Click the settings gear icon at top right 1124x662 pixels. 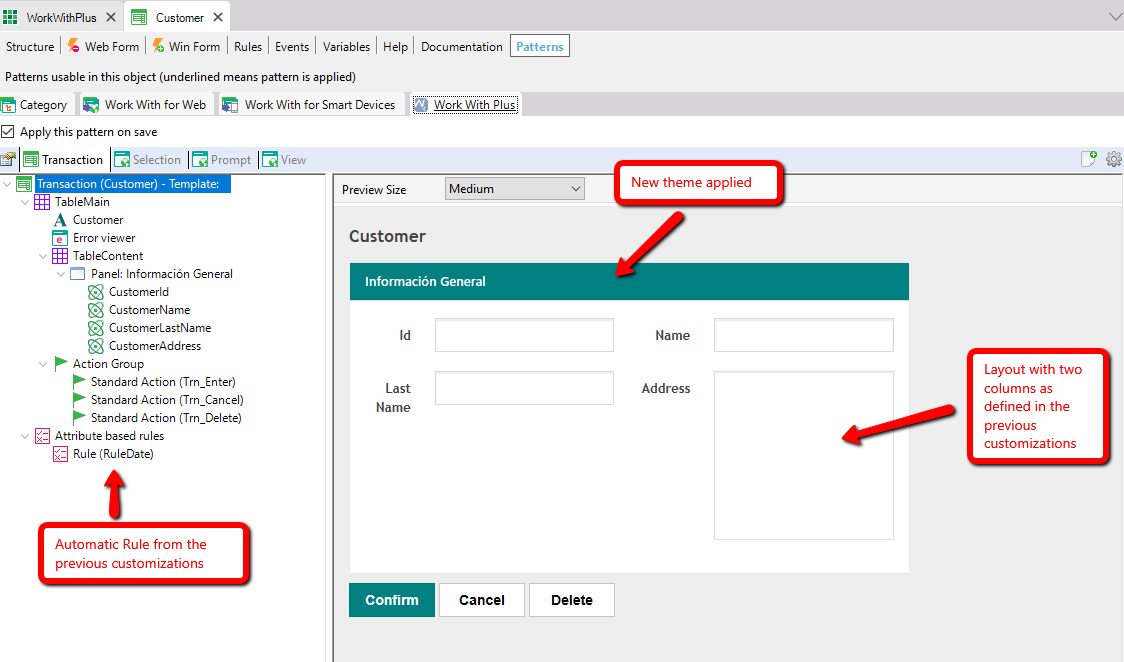point(1113,159)
